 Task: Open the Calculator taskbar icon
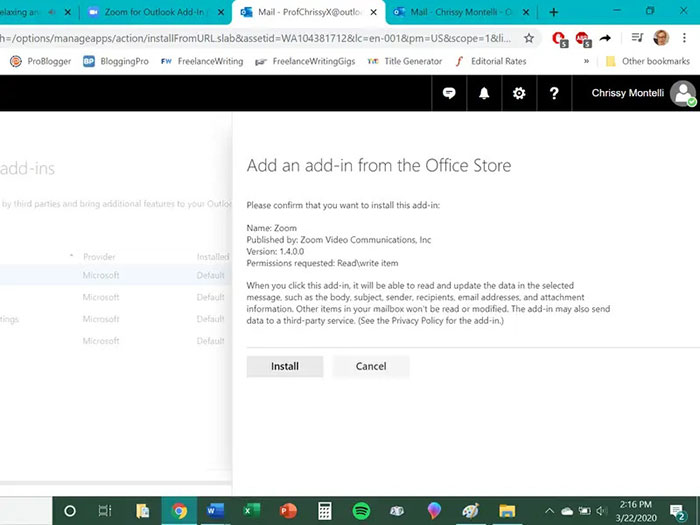(x=324, y=510)
